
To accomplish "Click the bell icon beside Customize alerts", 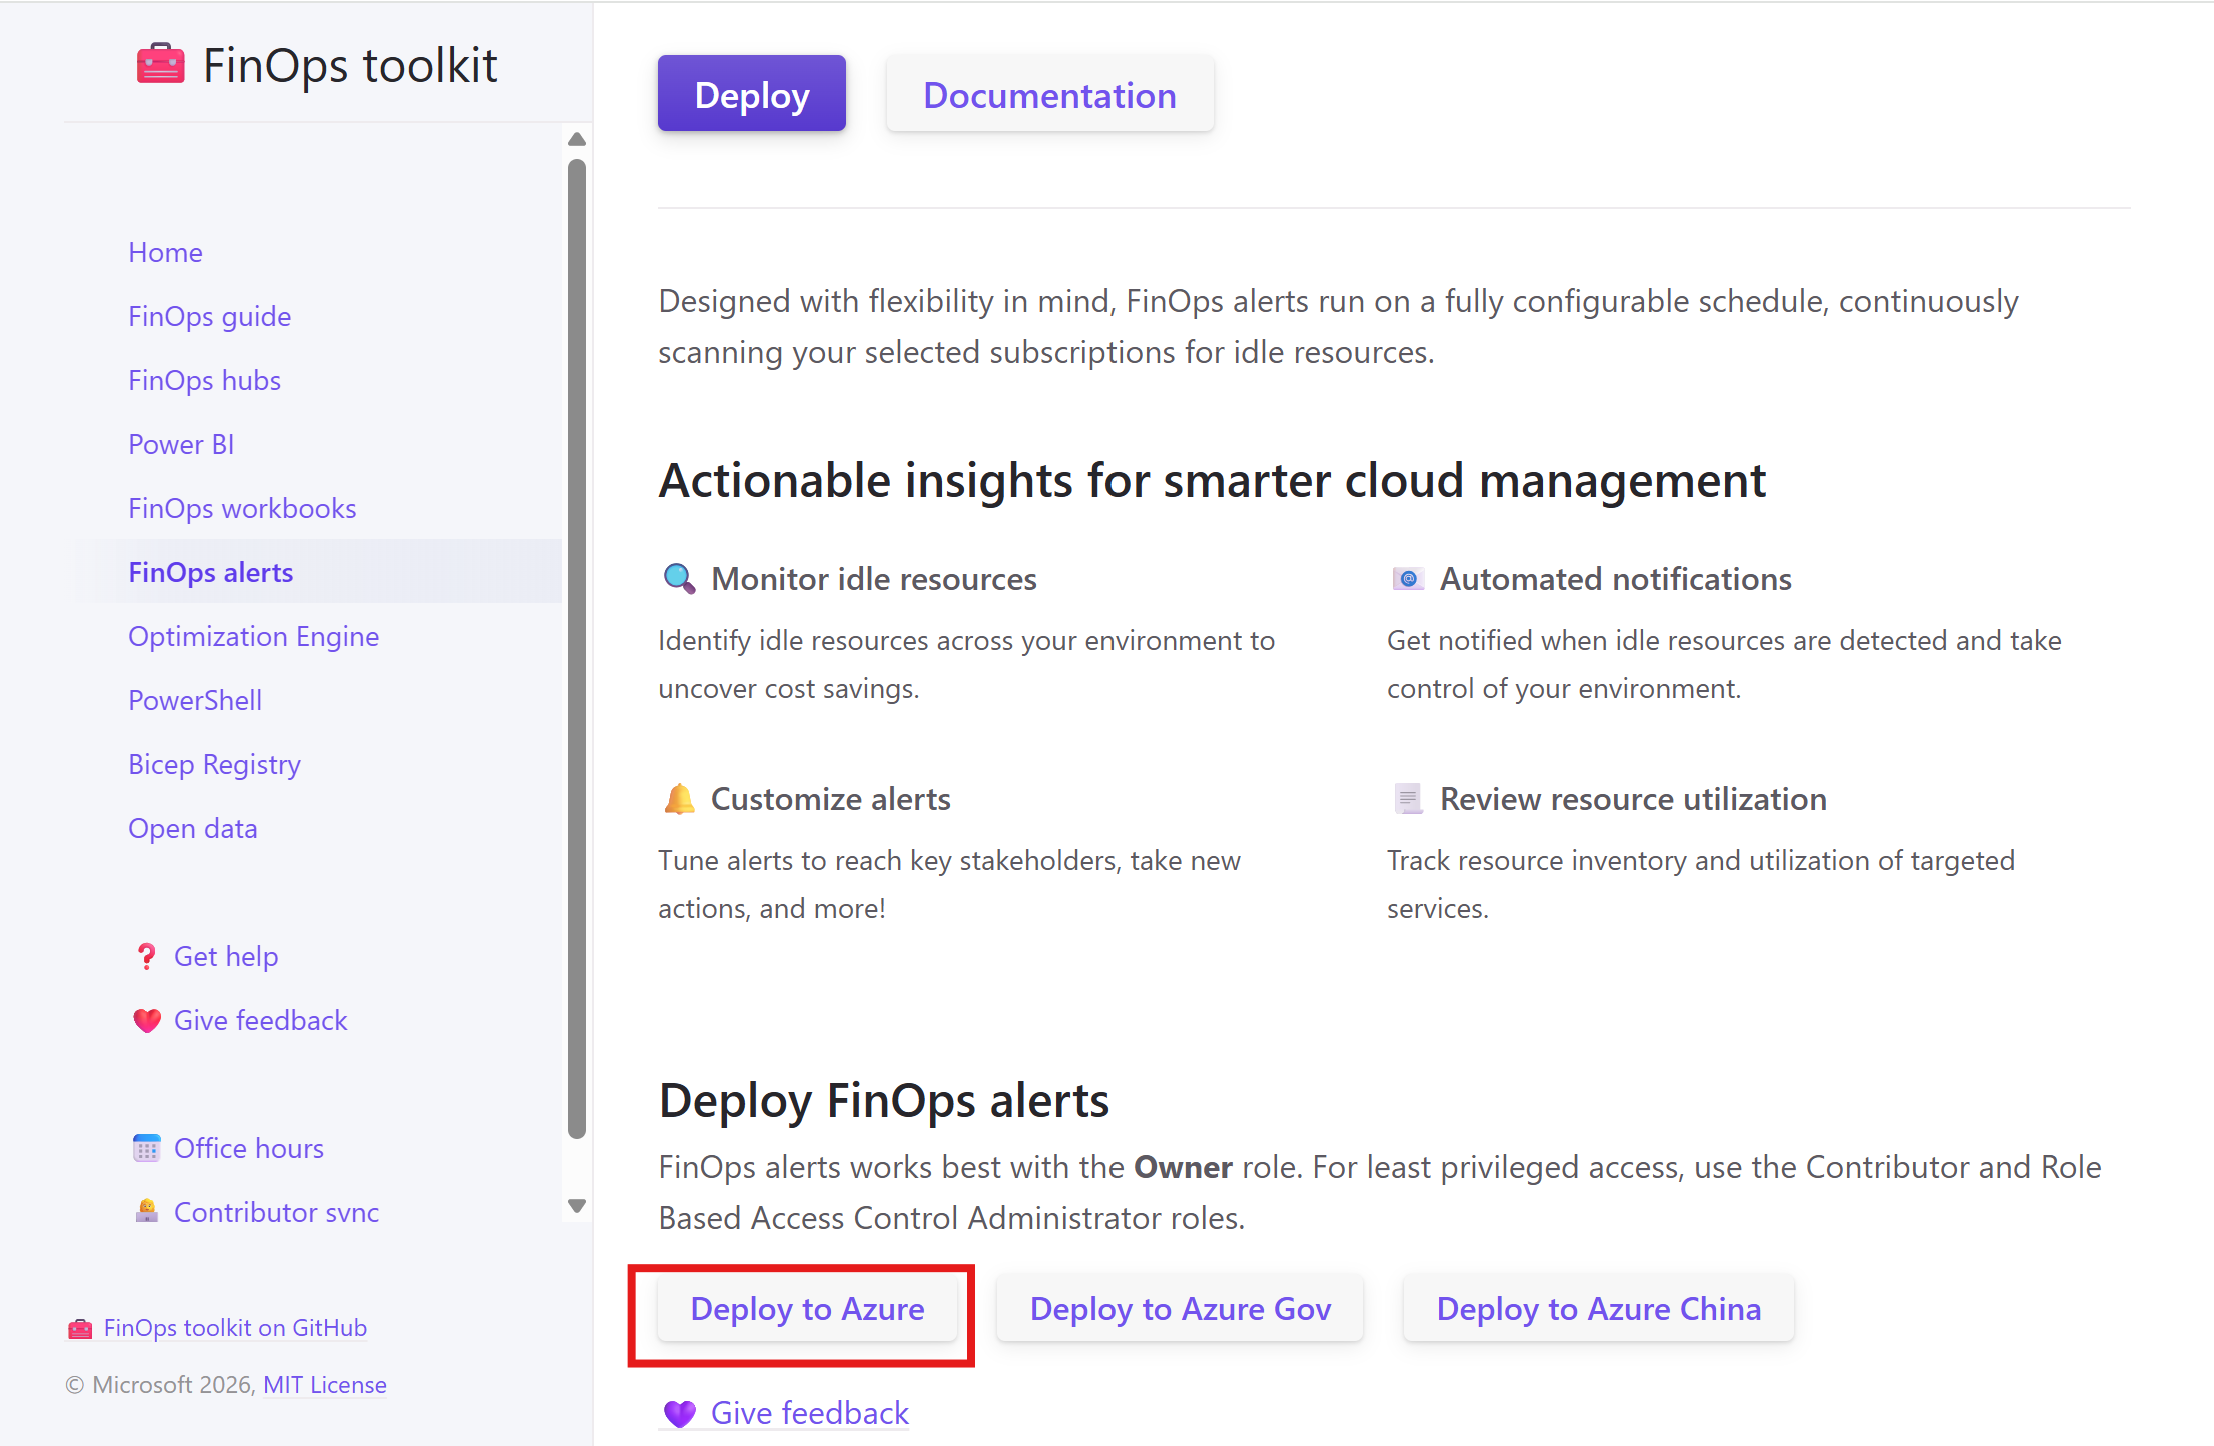I will tap(679, 799).
